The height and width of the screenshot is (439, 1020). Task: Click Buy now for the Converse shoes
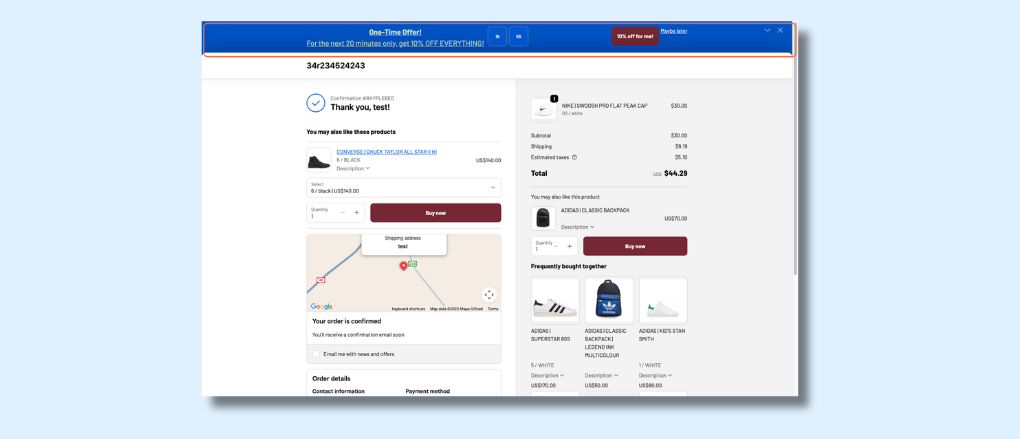click(x=436, y=213)
